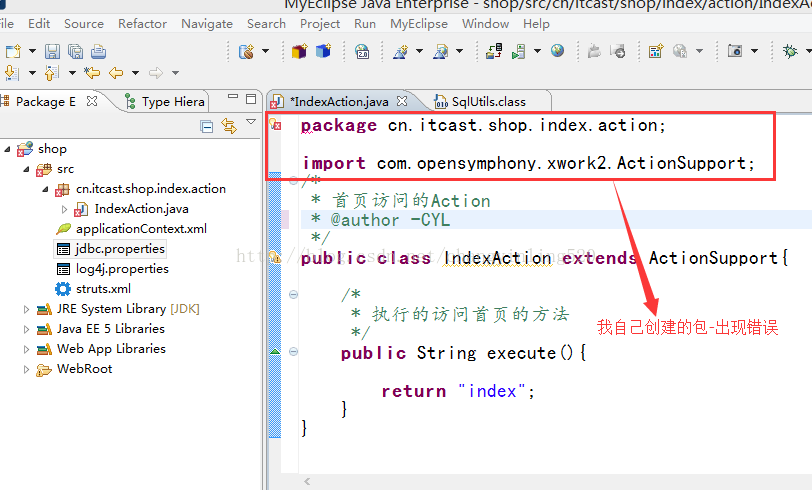Minimize the Package Explorer panel
Image resolution: width=812 pixels, height=490 pixels.
pyautogui.click(x=233, y=96)
